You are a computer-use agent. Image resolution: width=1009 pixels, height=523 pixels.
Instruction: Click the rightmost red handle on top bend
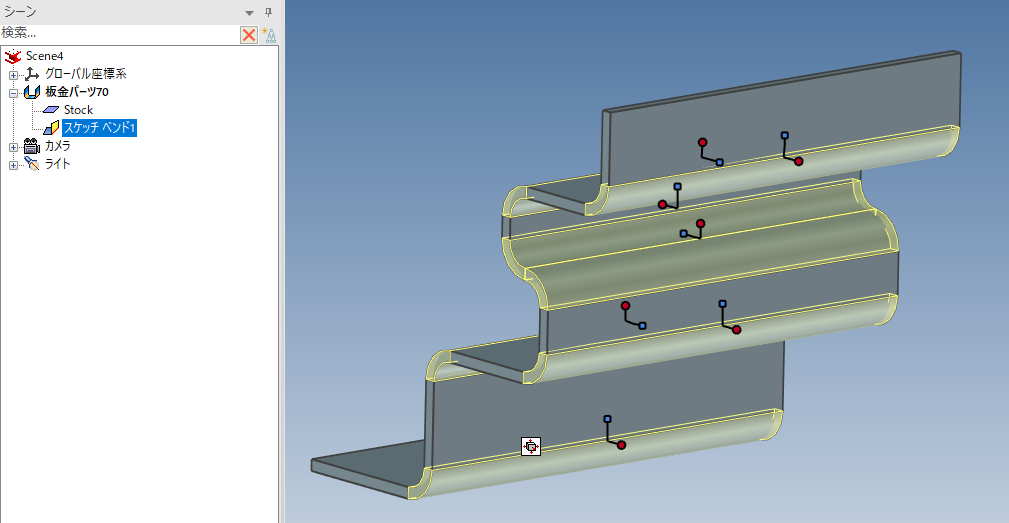point(798,161)
